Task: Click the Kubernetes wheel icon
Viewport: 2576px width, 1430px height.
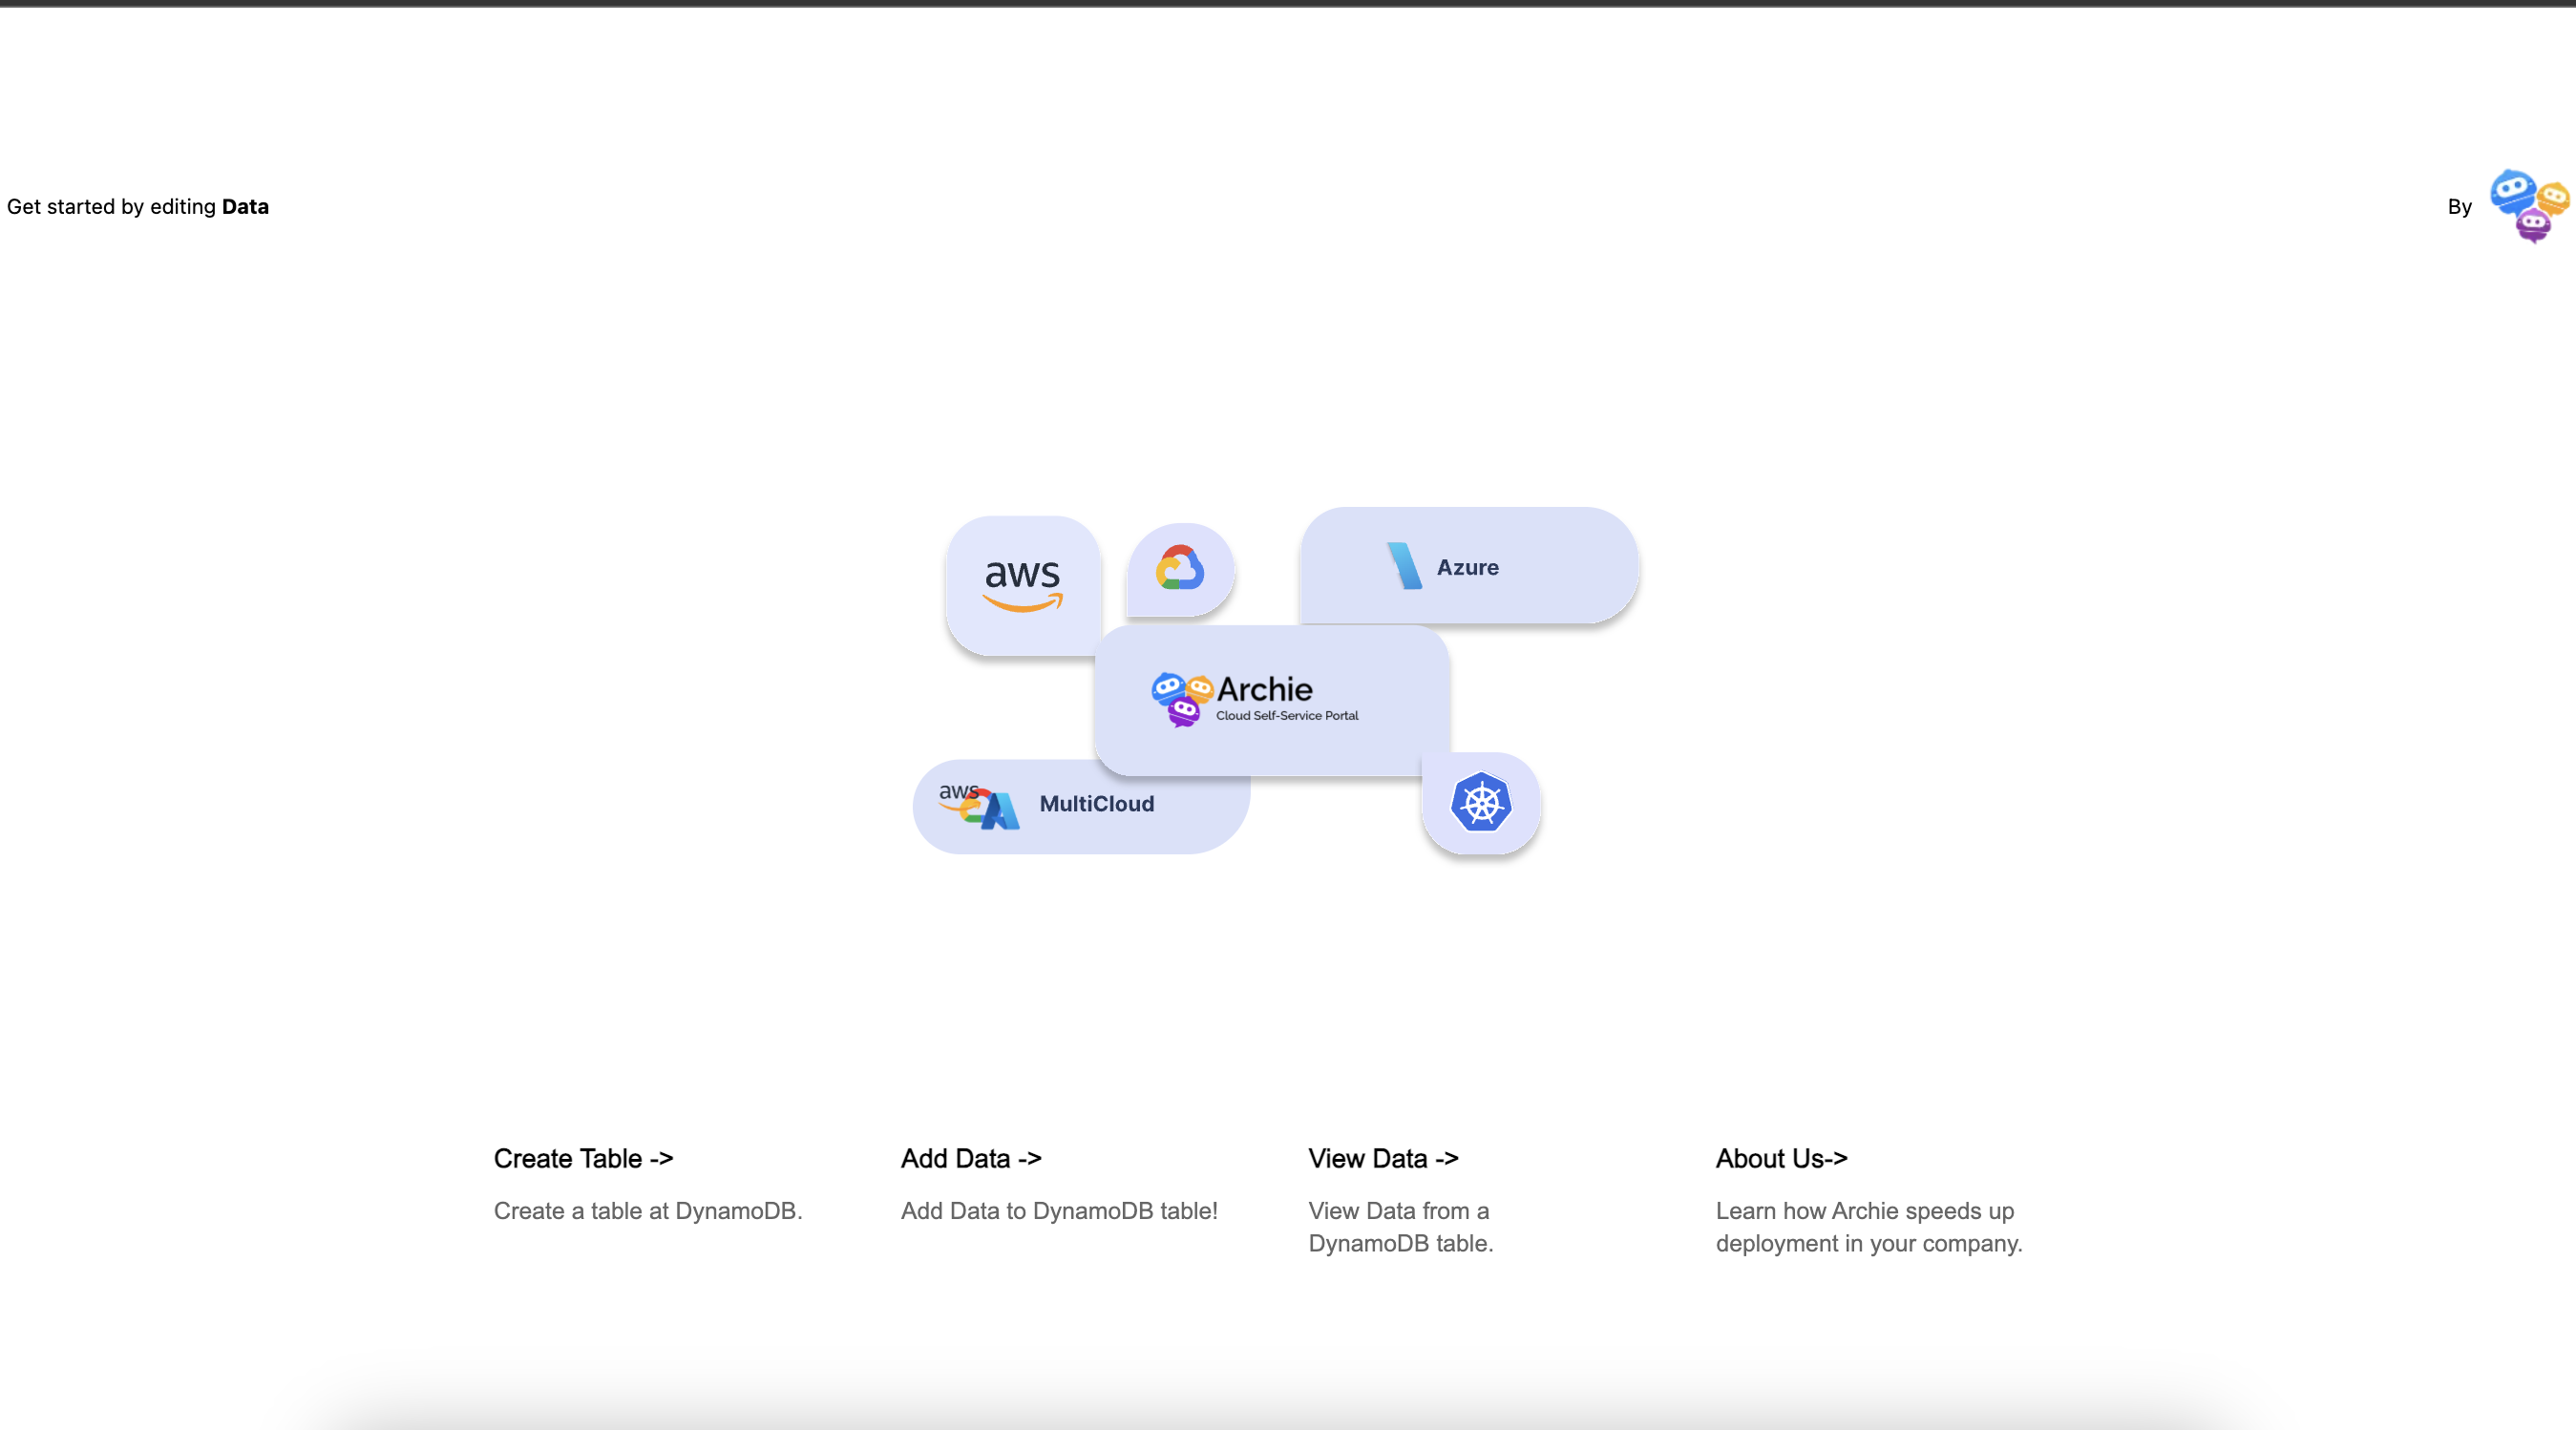Action: point(1480,802)
